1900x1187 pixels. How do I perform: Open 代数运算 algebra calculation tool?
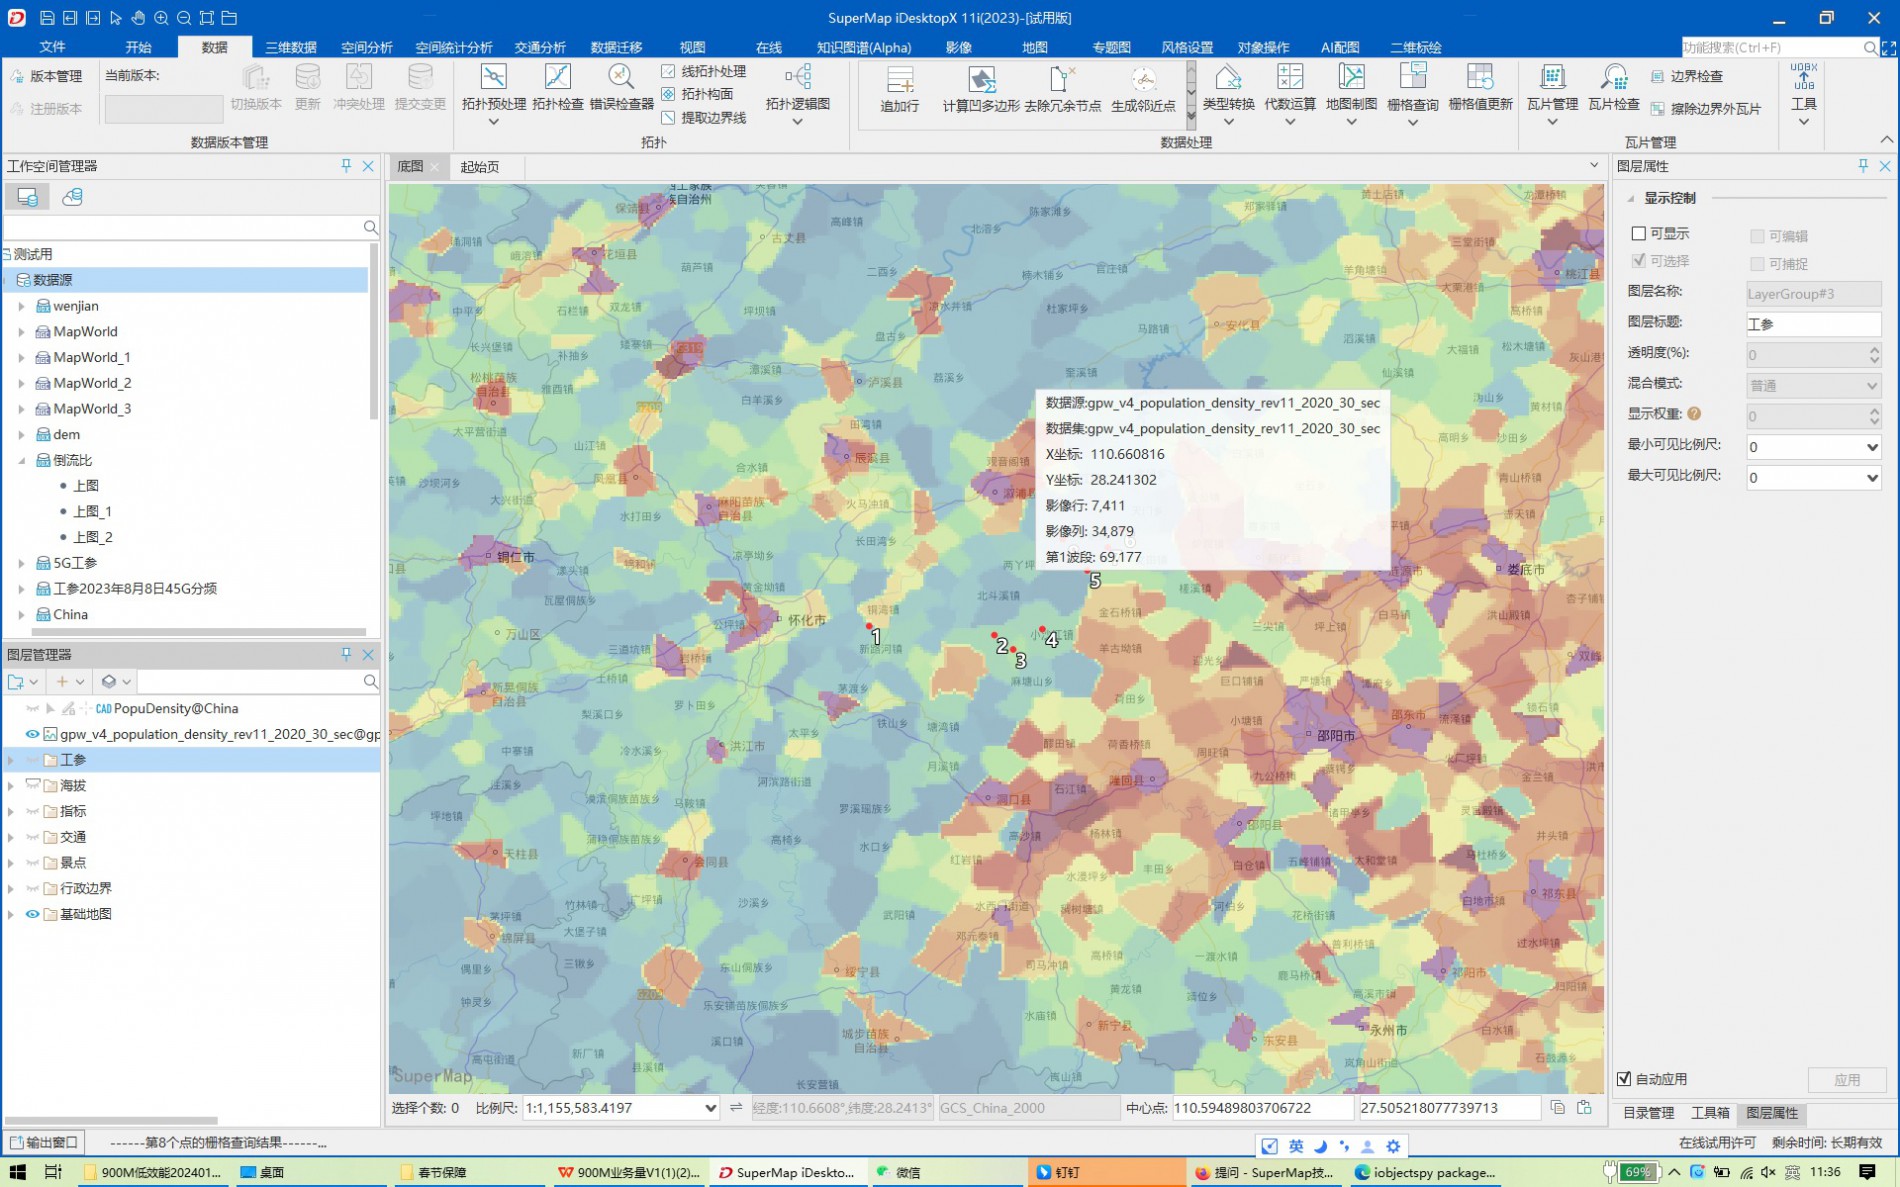click(1290, 93)
